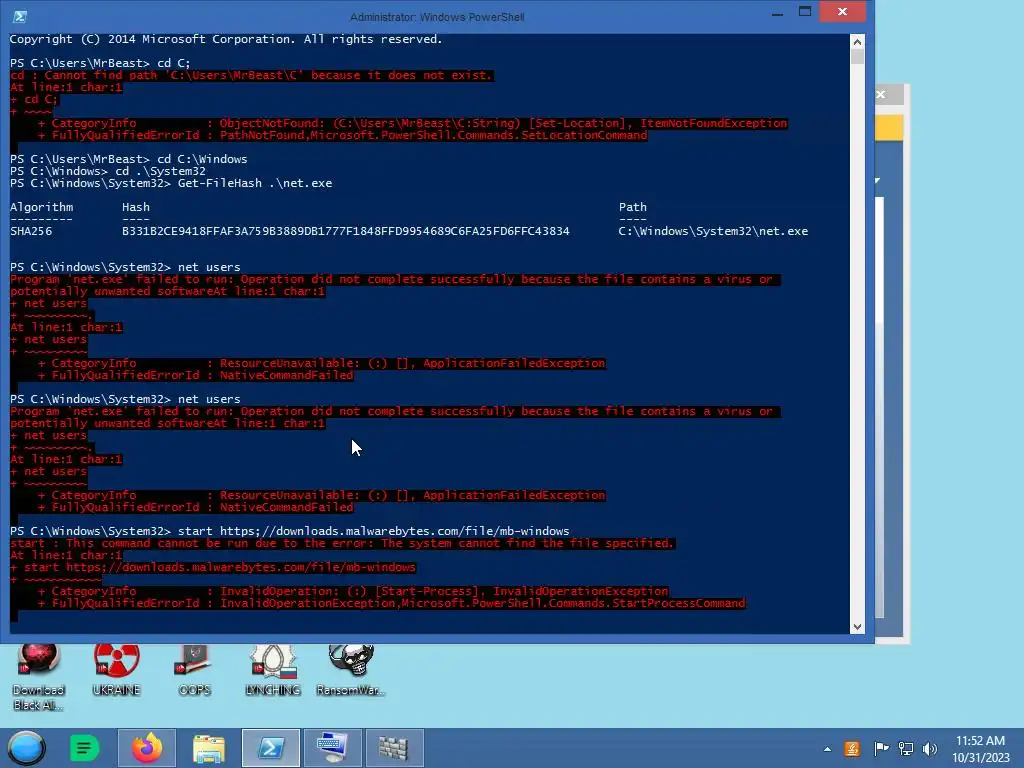
Task: Open the OOPS desktop shortcut
Action: 194,670
